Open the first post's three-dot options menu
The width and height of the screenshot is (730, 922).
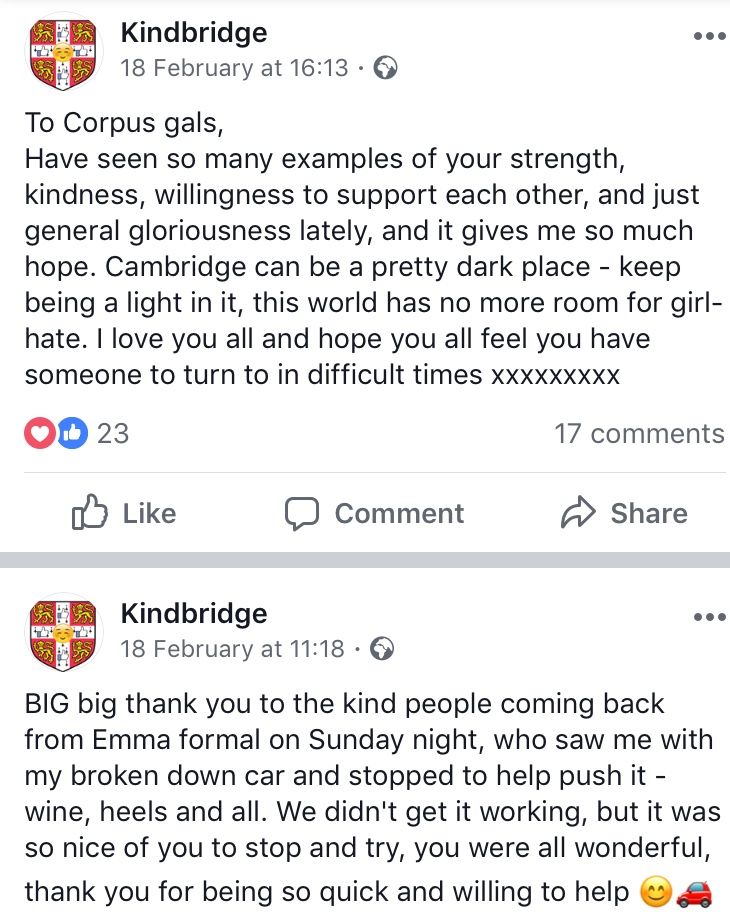(x=709, y=36)
